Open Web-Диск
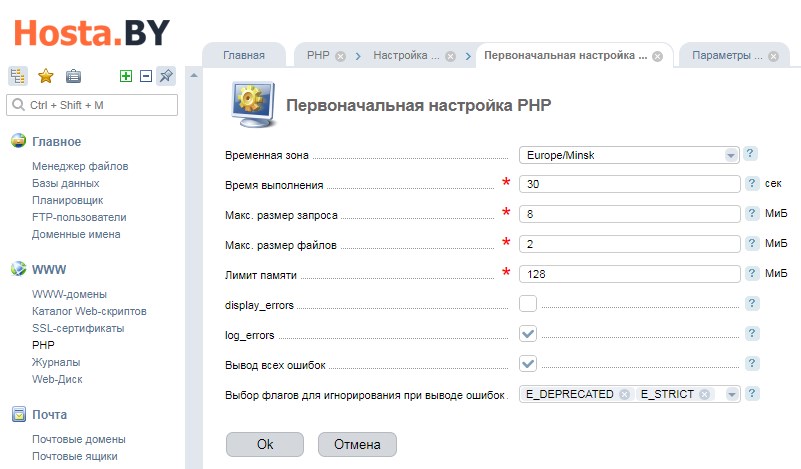This screenshot has height=469, width=801. [57, 379]
